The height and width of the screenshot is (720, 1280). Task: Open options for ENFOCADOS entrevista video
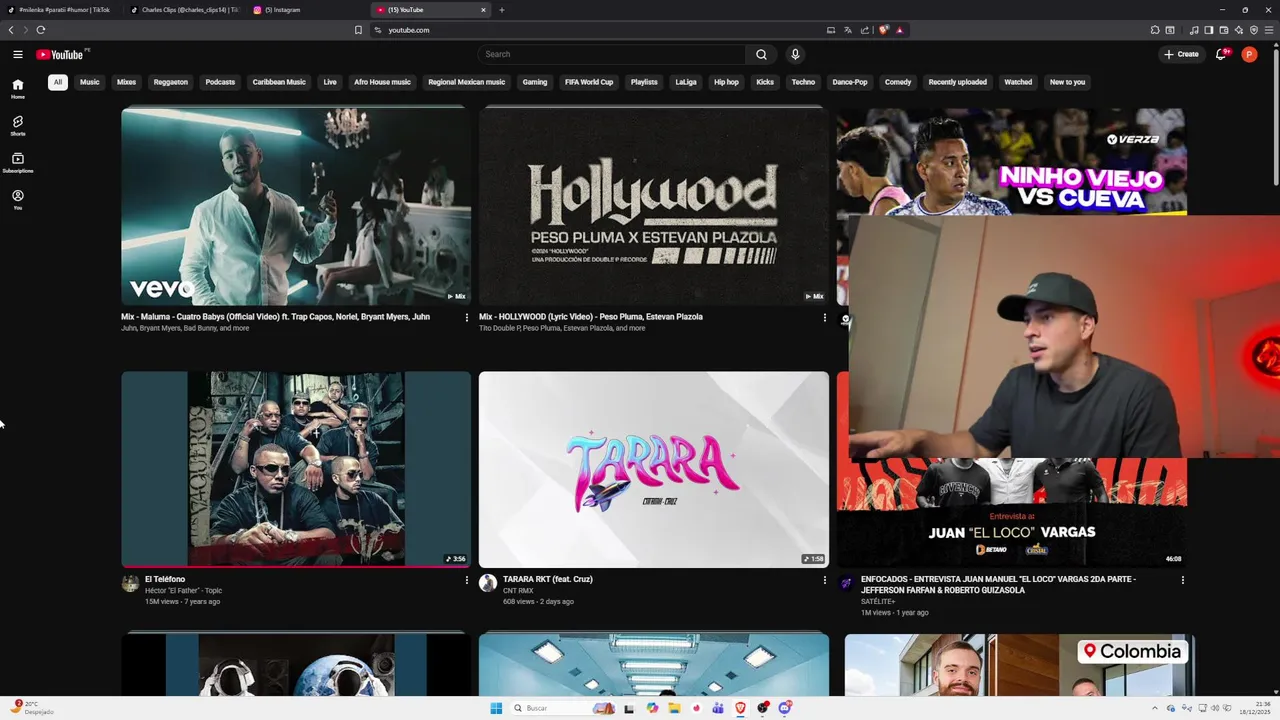pos(1182,580)
